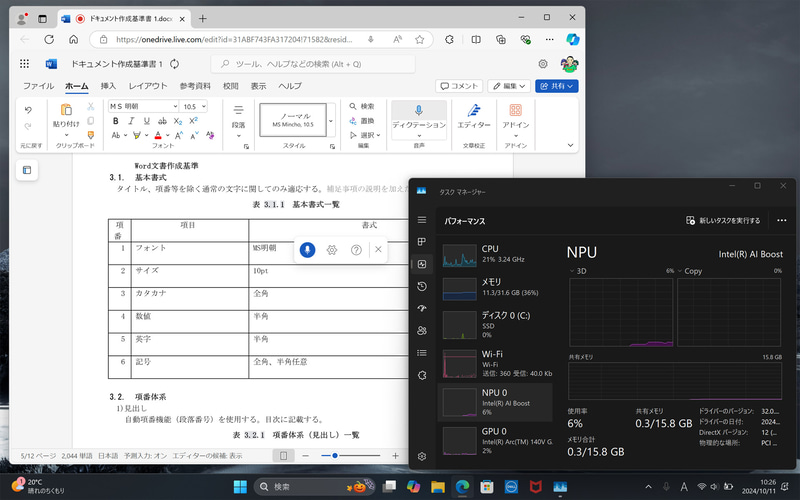
Task: Click 検索 find button in ribbon
Action: (x=362, y=106)
